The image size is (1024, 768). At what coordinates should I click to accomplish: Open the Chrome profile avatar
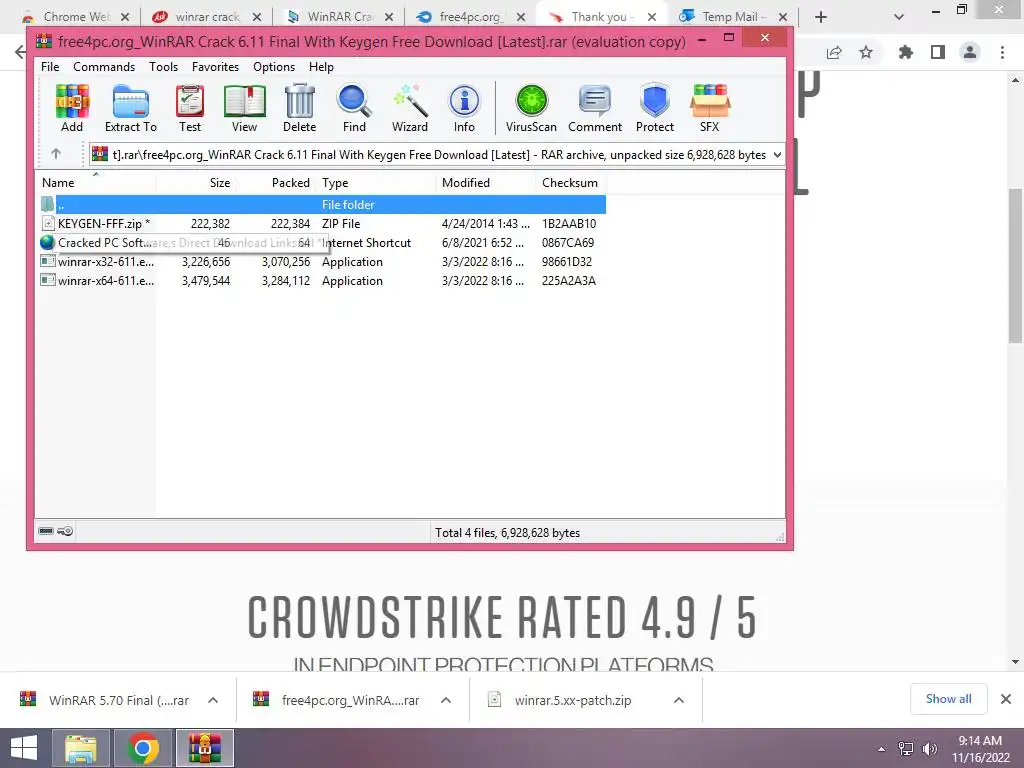[x=970, y=52]
